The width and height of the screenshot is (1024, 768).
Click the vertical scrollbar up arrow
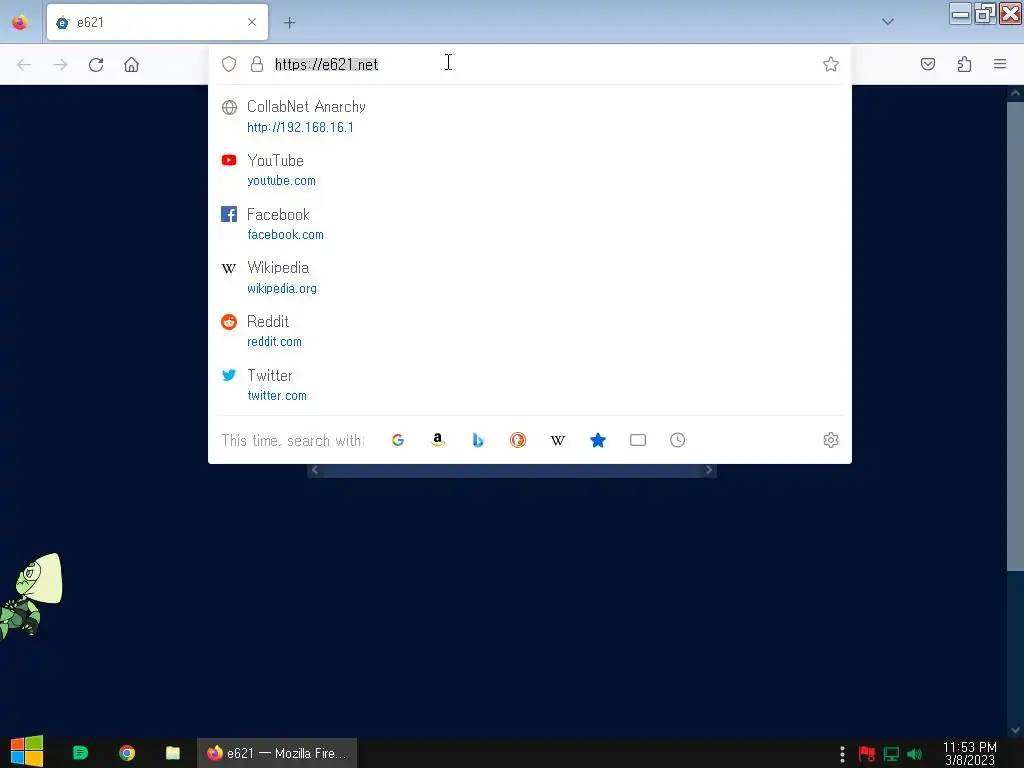[1015, 93]
